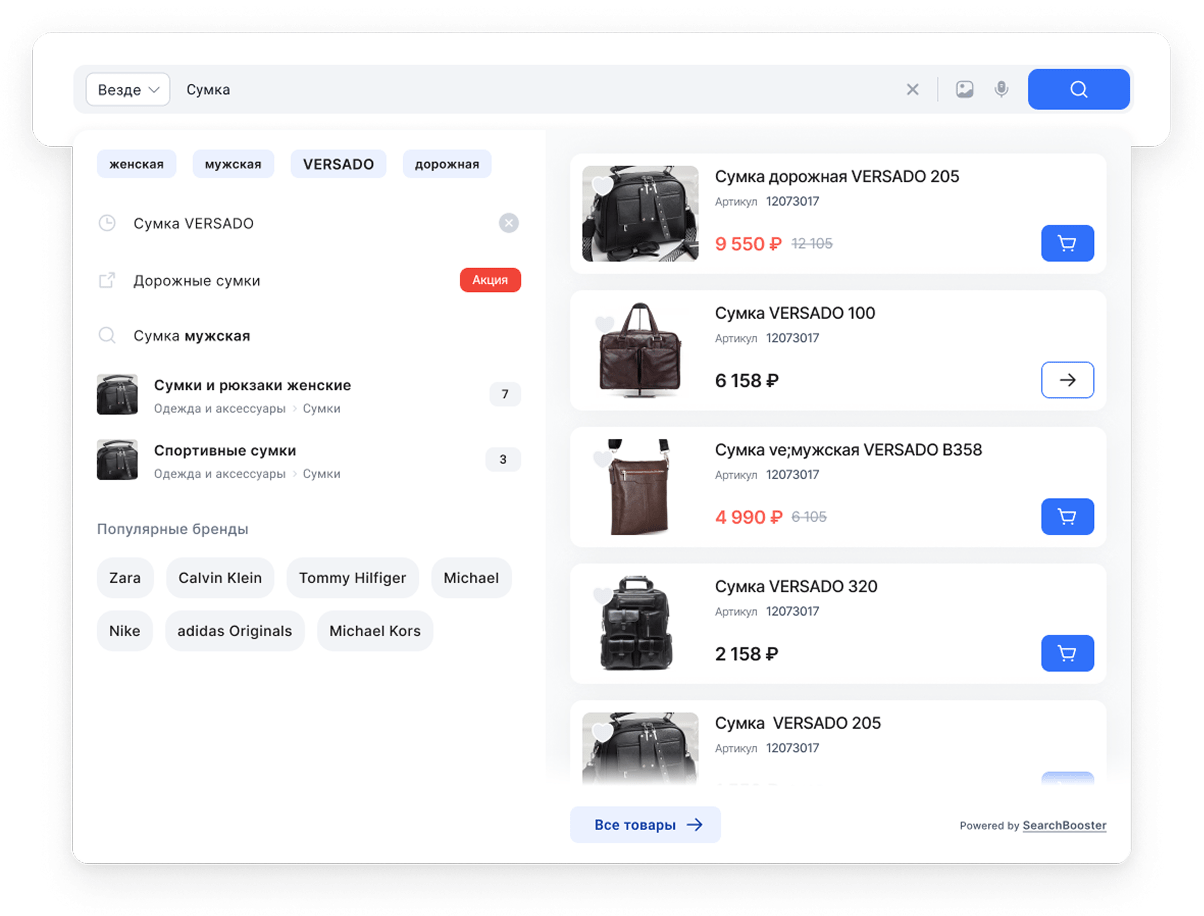Open product title 'Сумка VERSADO 100'
The height and width of the screenshot is (916, 1204).
coord(795,313)
